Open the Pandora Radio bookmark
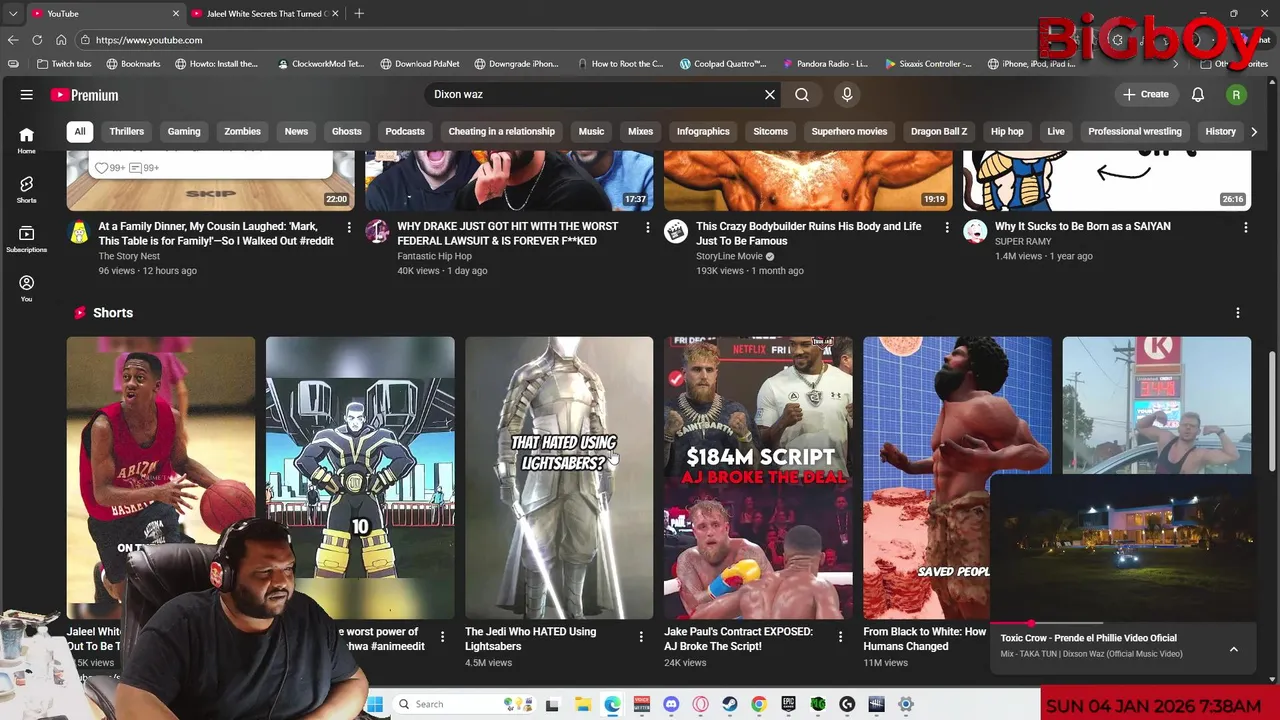The height and width of the screenshot is (720, 1280). pyautogui.click(x=825, y=63)
